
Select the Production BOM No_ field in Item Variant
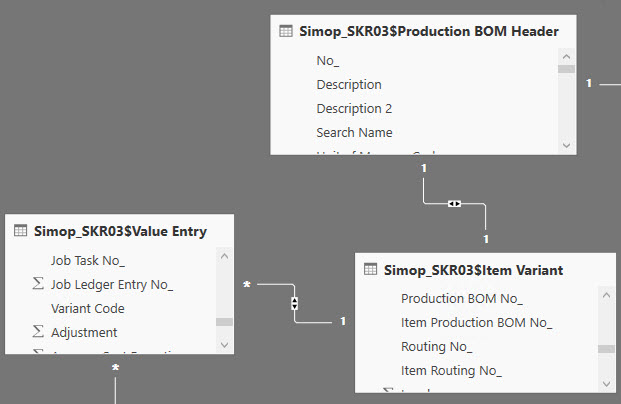click(462, 299)
